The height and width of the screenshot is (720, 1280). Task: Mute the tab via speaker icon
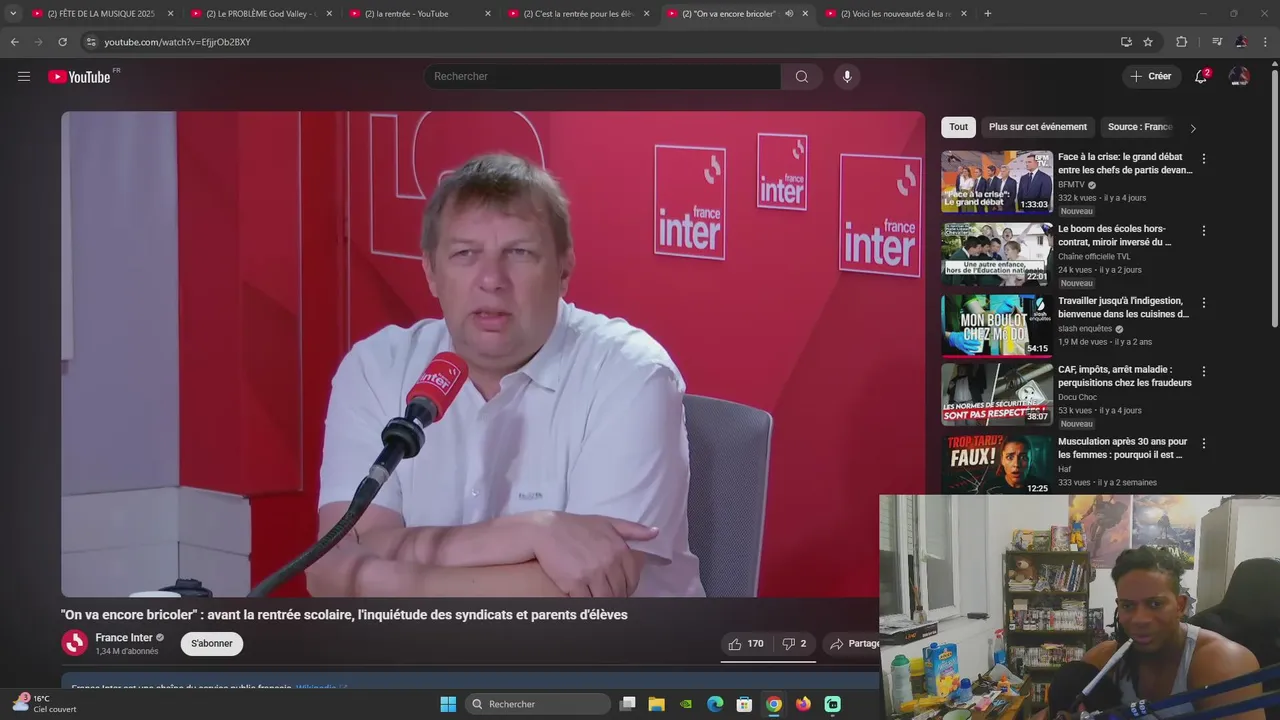tap(789, 14)
